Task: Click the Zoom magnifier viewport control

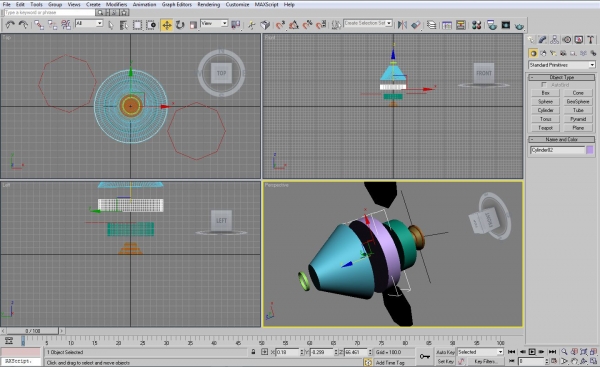Action: 564,352
